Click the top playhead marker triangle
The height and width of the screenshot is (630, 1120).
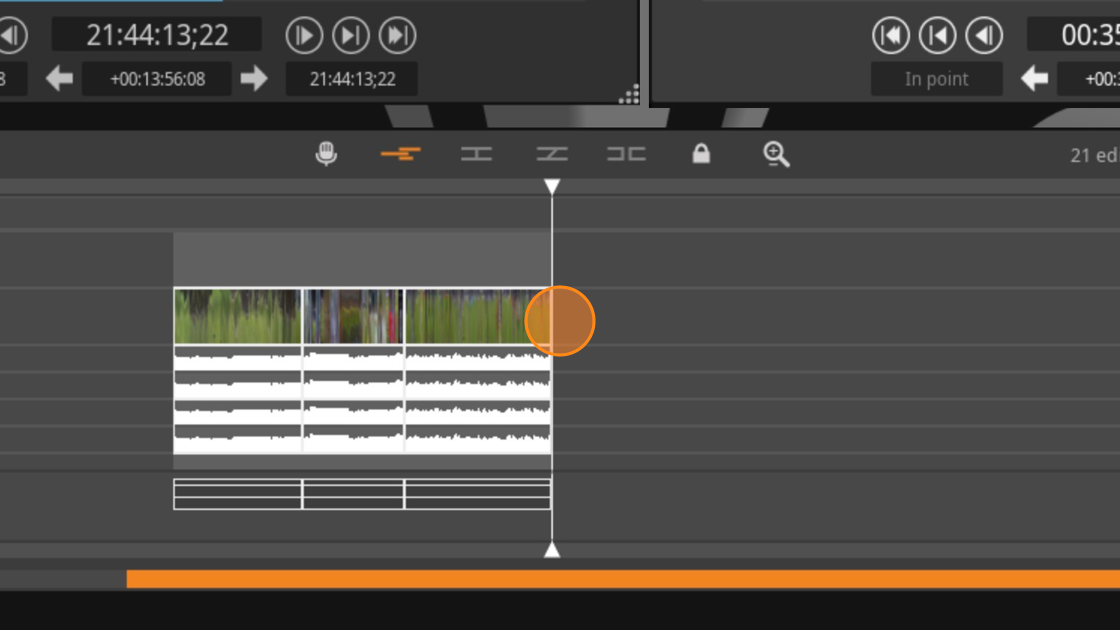(x=552, y=187)
